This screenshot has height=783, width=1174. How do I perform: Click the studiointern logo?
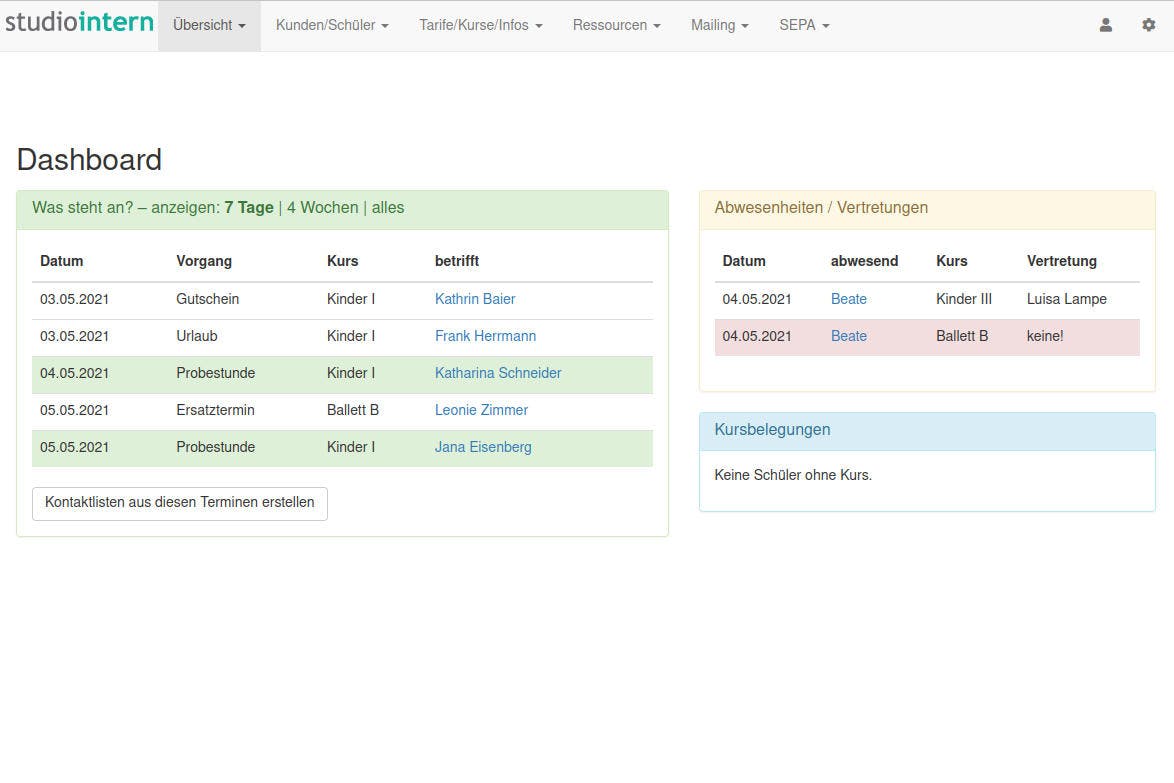[79, 22]
